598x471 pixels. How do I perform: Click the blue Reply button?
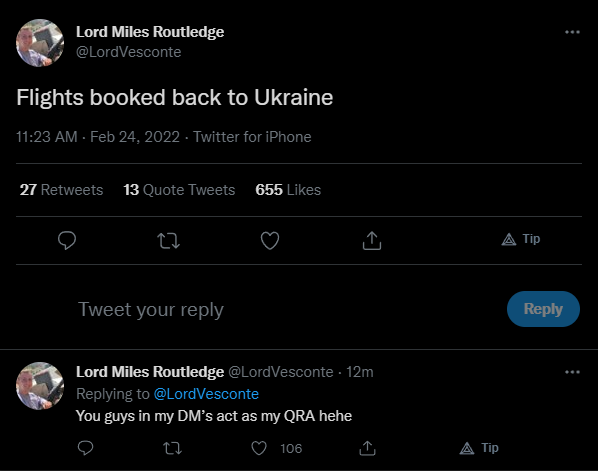[543, 309]
